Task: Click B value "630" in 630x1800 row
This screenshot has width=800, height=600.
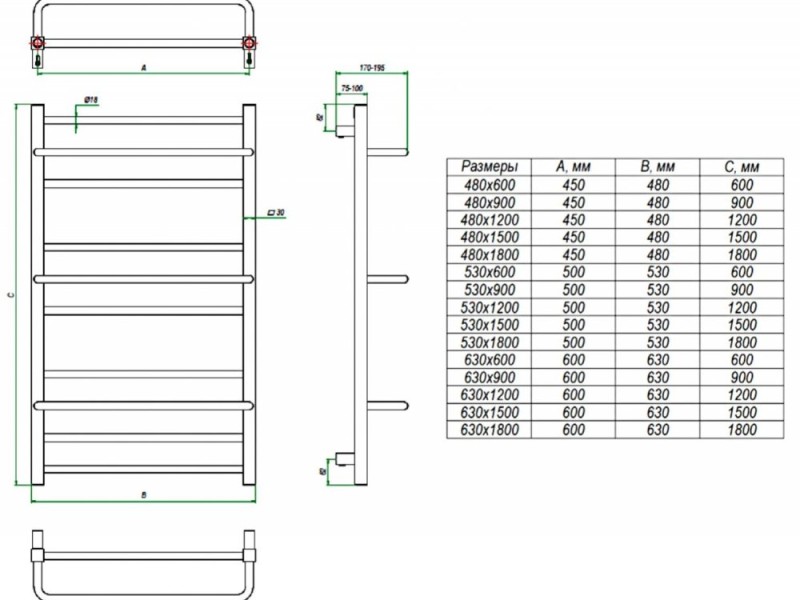Action: tap(657, 430)
